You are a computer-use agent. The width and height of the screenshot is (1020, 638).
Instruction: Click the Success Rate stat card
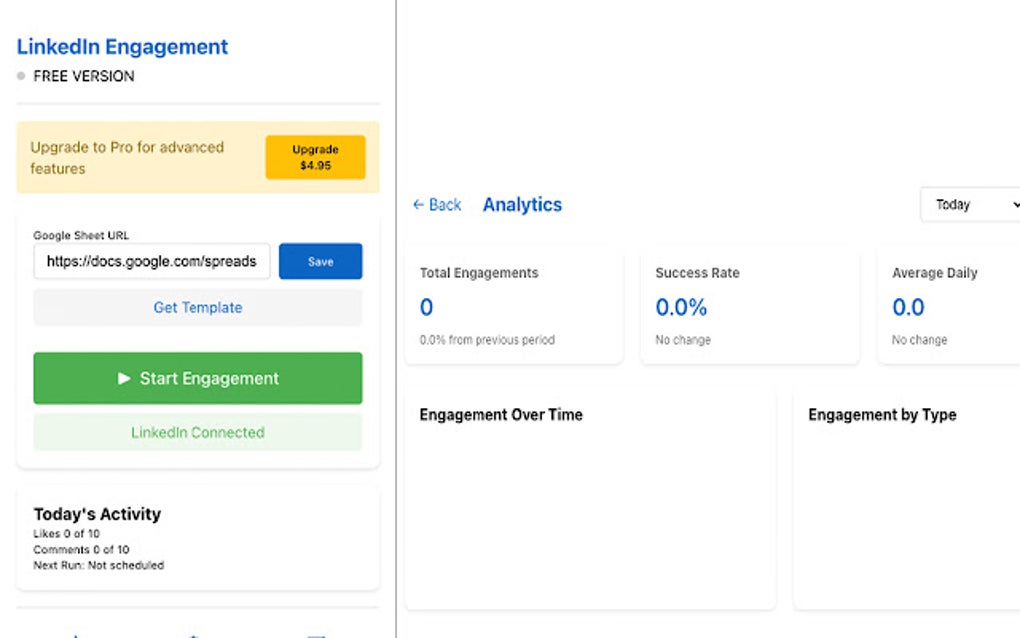click(750, 305)
